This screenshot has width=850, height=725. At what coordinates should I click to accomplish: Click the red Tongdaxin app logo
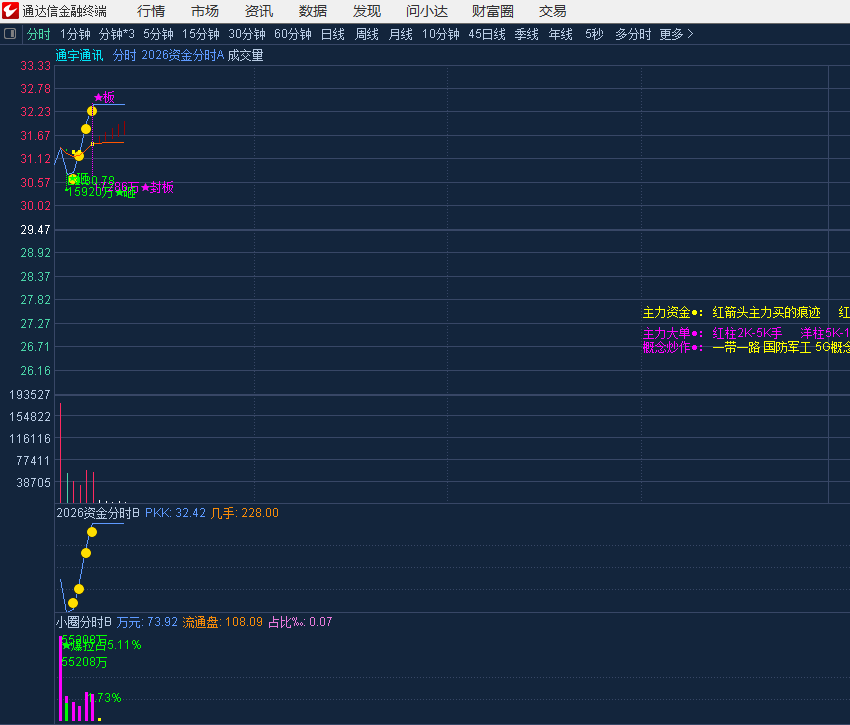pos(11,11)
